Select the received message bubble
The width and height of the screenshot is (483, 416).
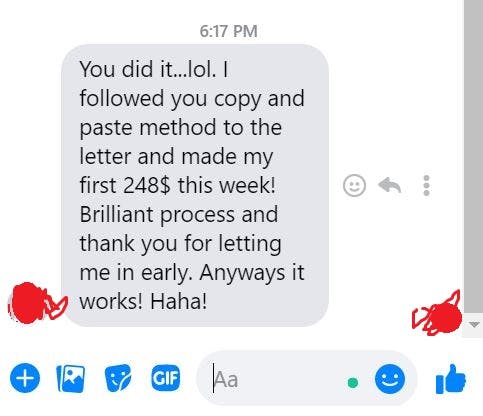coord(195,185)
